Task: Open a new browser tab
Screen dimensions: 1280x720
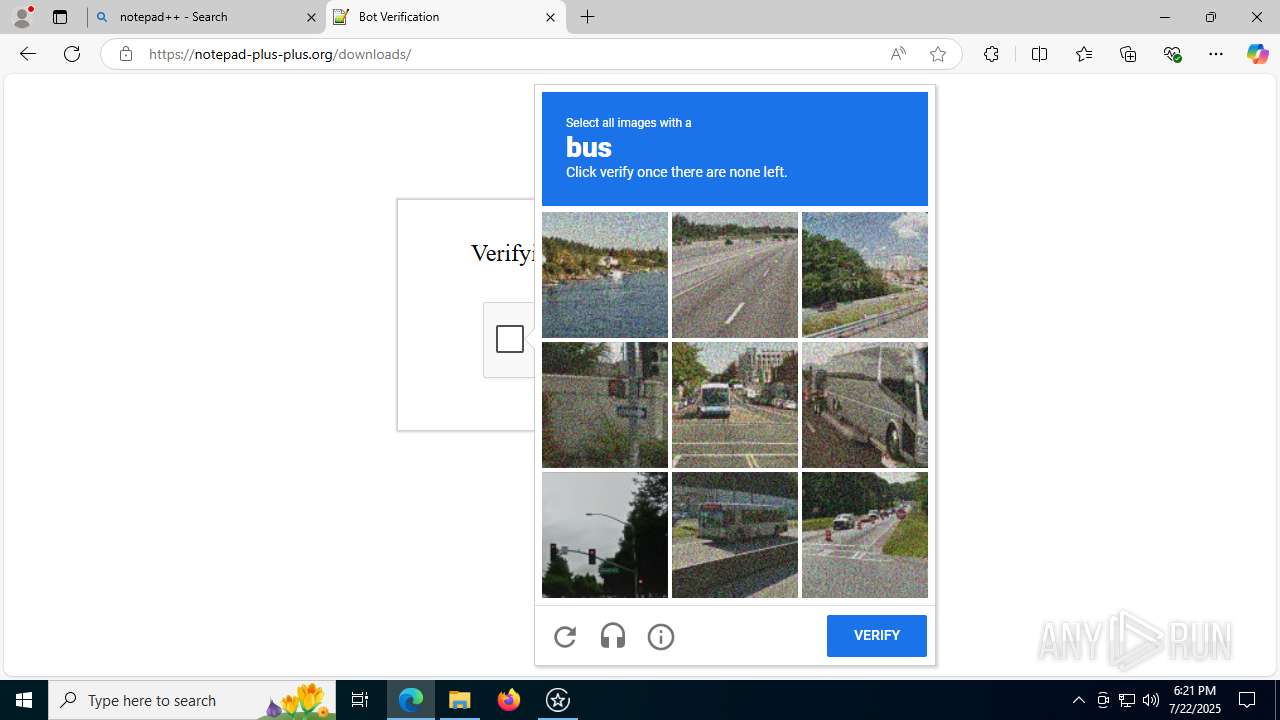Action: 588,17
